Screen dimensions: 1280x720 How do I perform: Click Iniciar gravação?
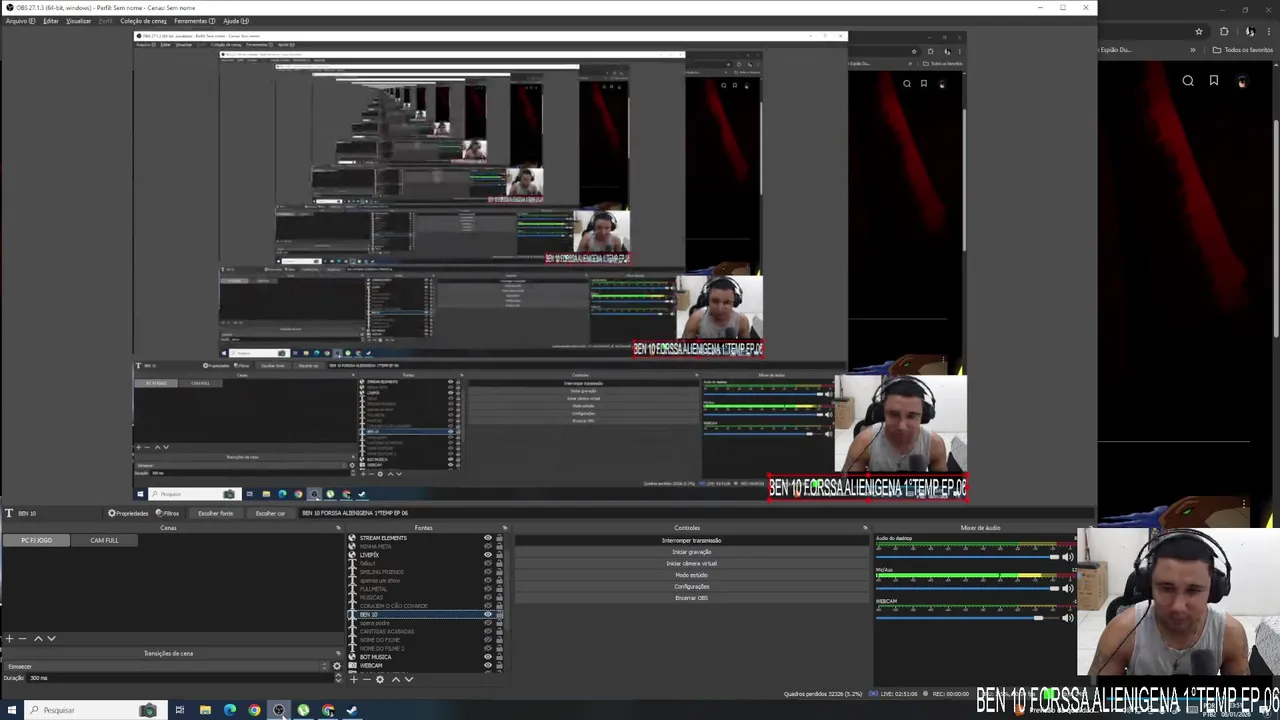(691, 552)
